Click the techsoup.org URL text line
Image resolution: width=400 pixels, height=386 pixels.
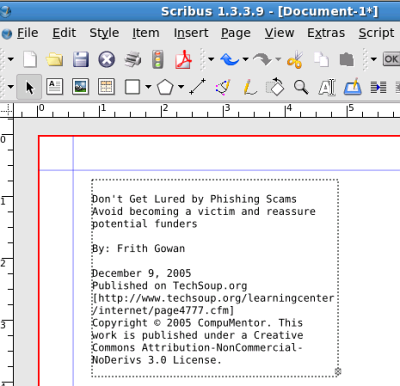[x=213, y=298]
